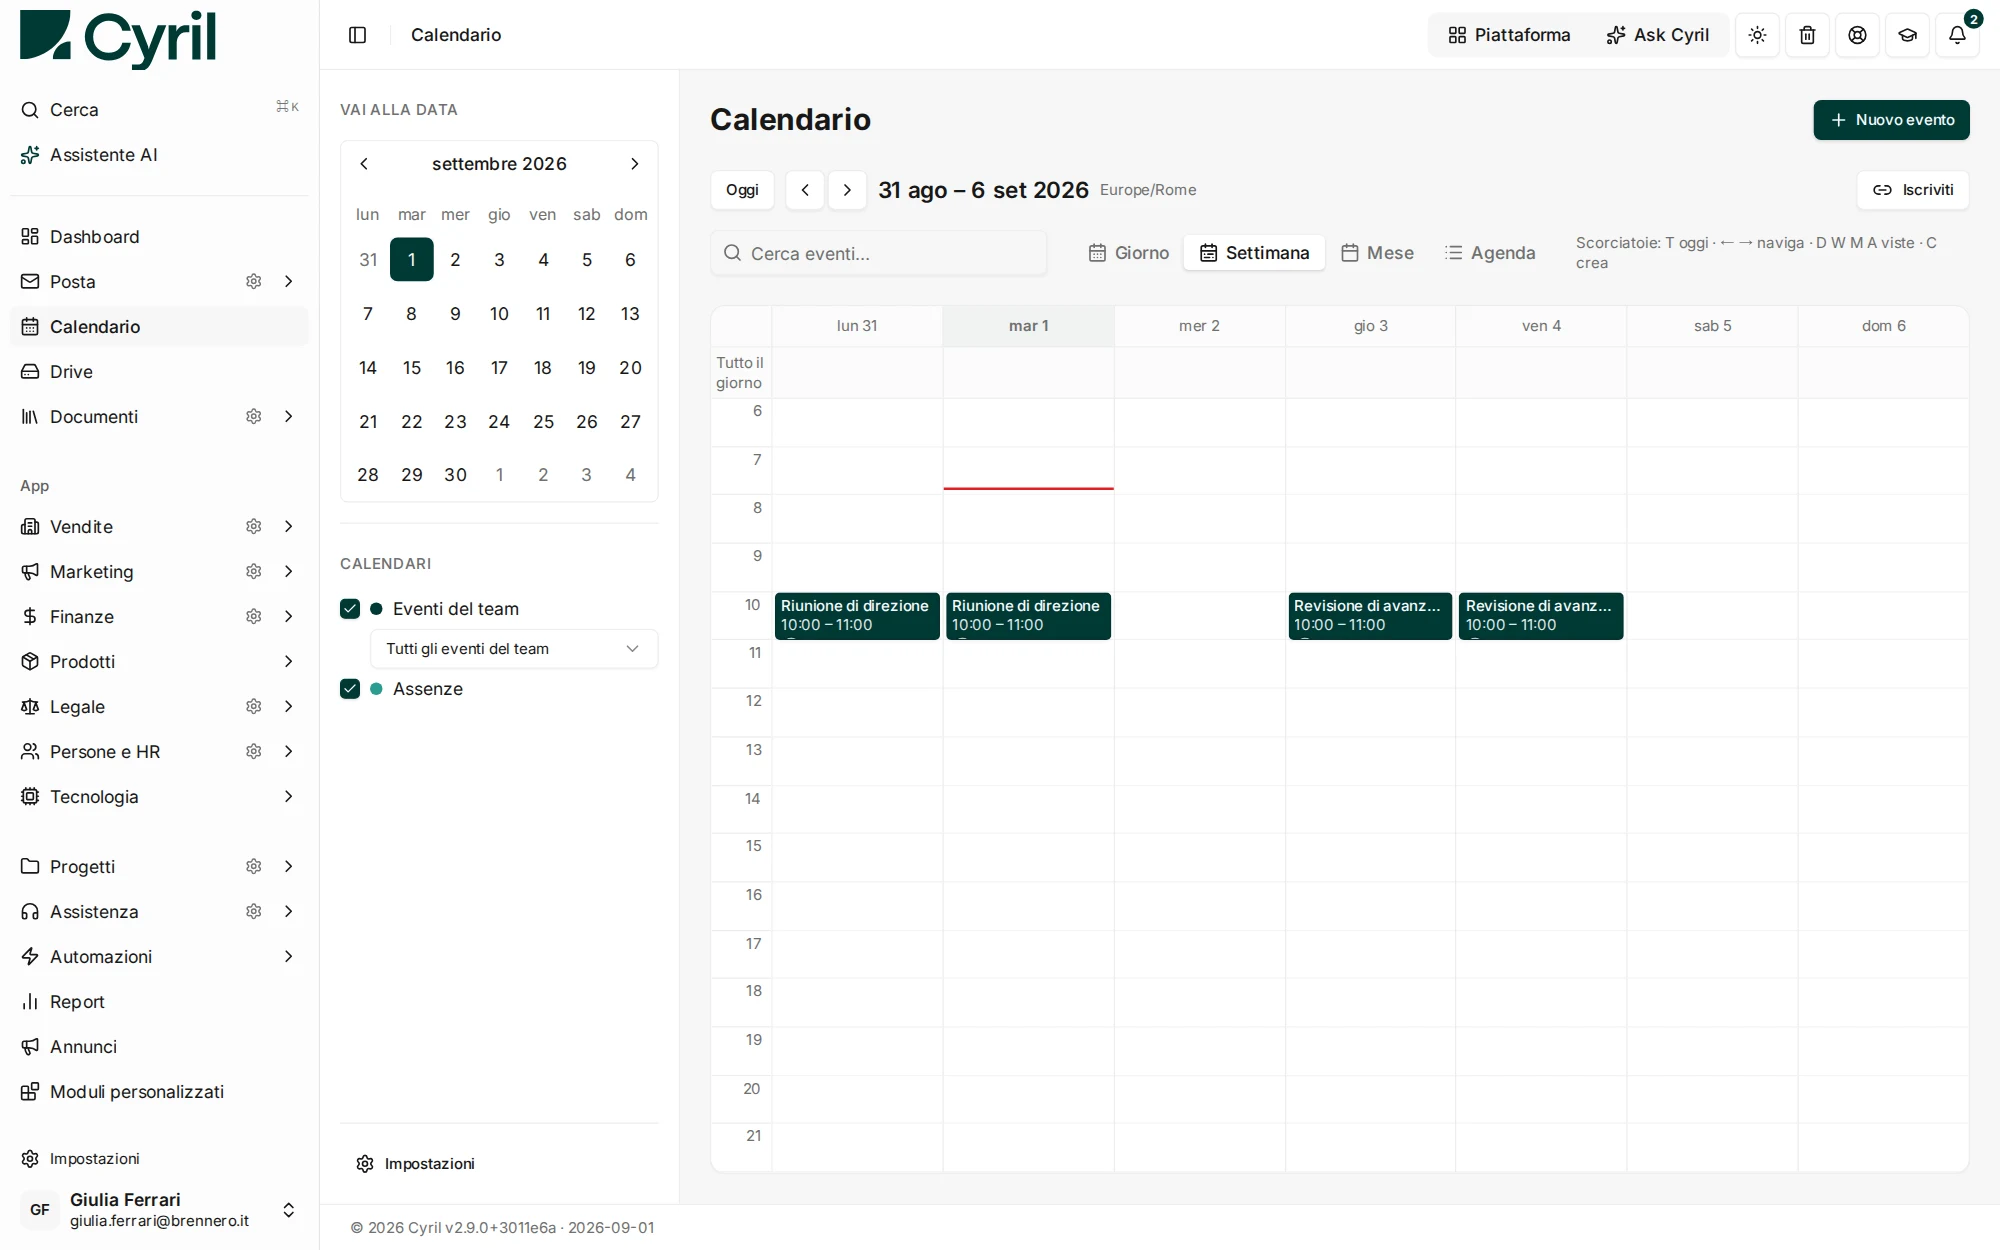This screenshot has width=2000, height=1250.
Task: Open Tutti gli eventi del team dropdown
Action: click(514, 649)
